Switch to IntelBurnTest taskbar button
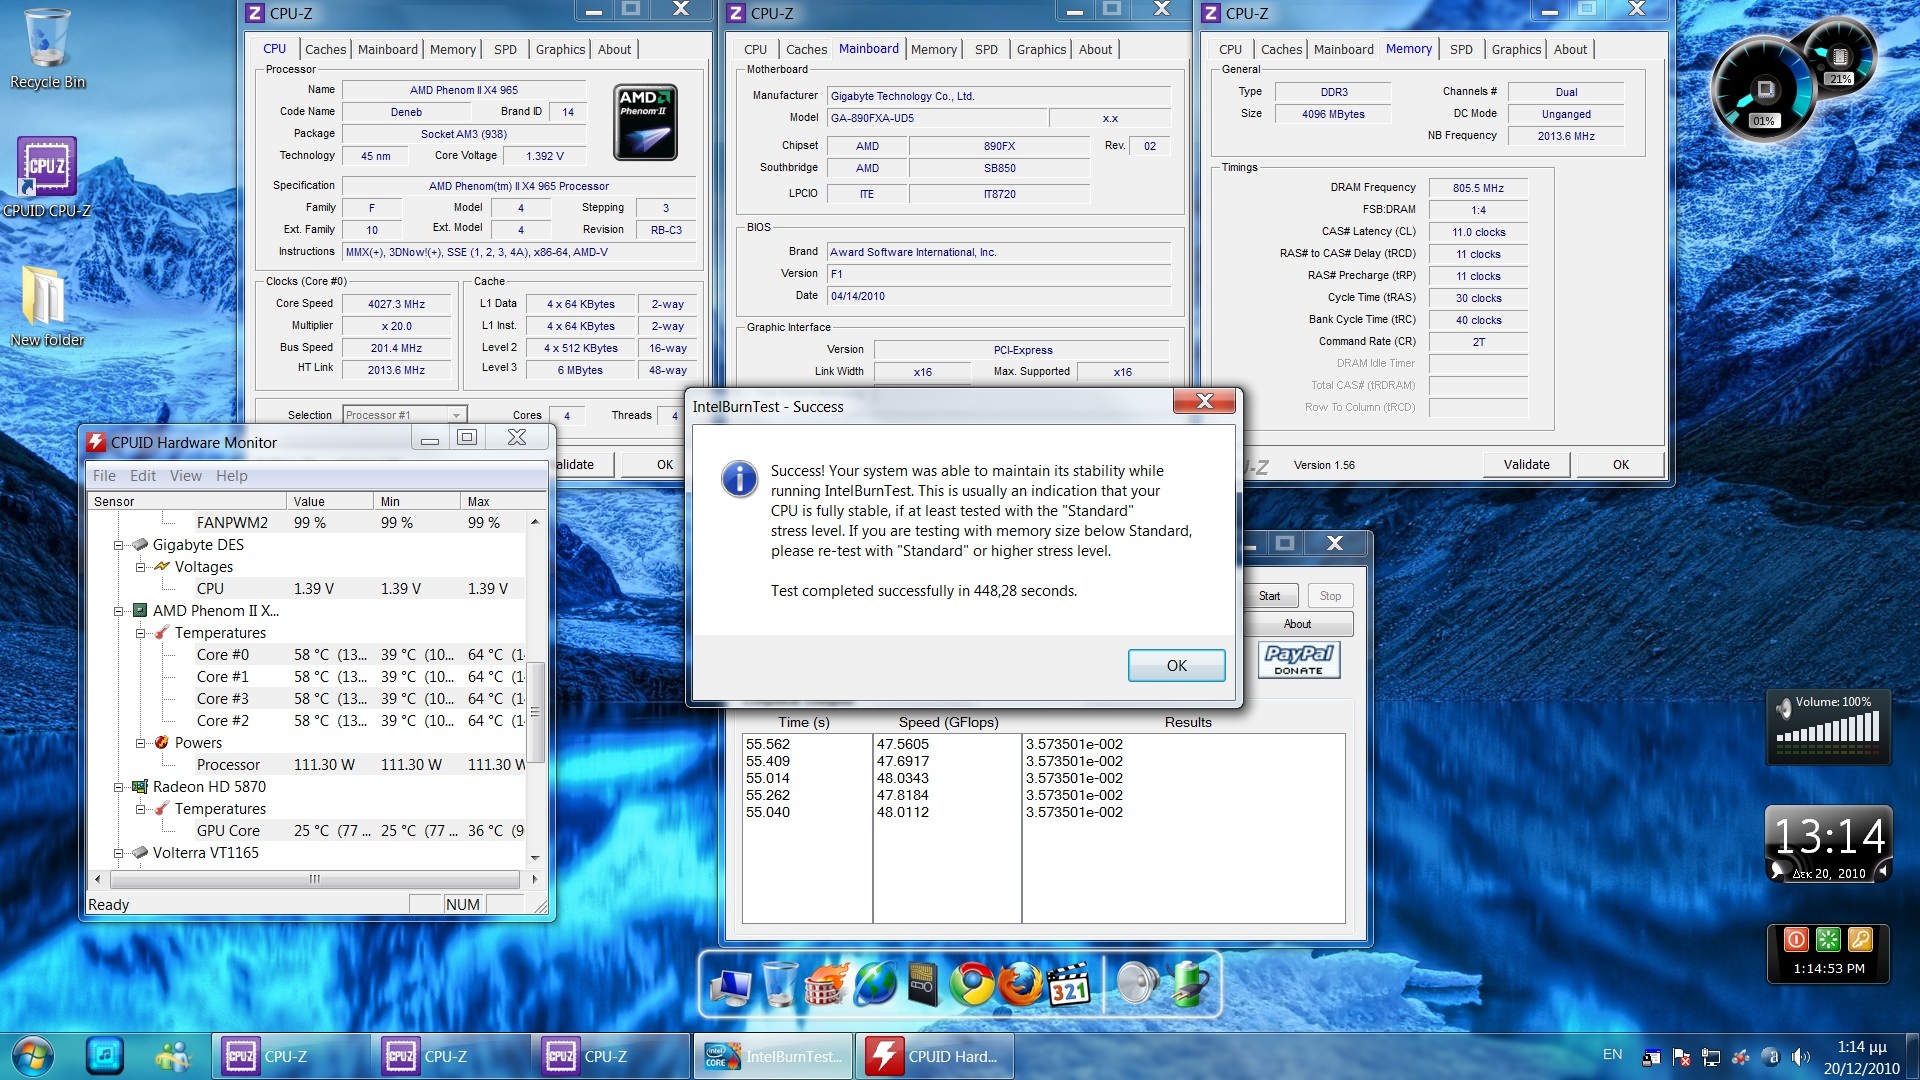 pyautogui.click(x=773, y=1056)
